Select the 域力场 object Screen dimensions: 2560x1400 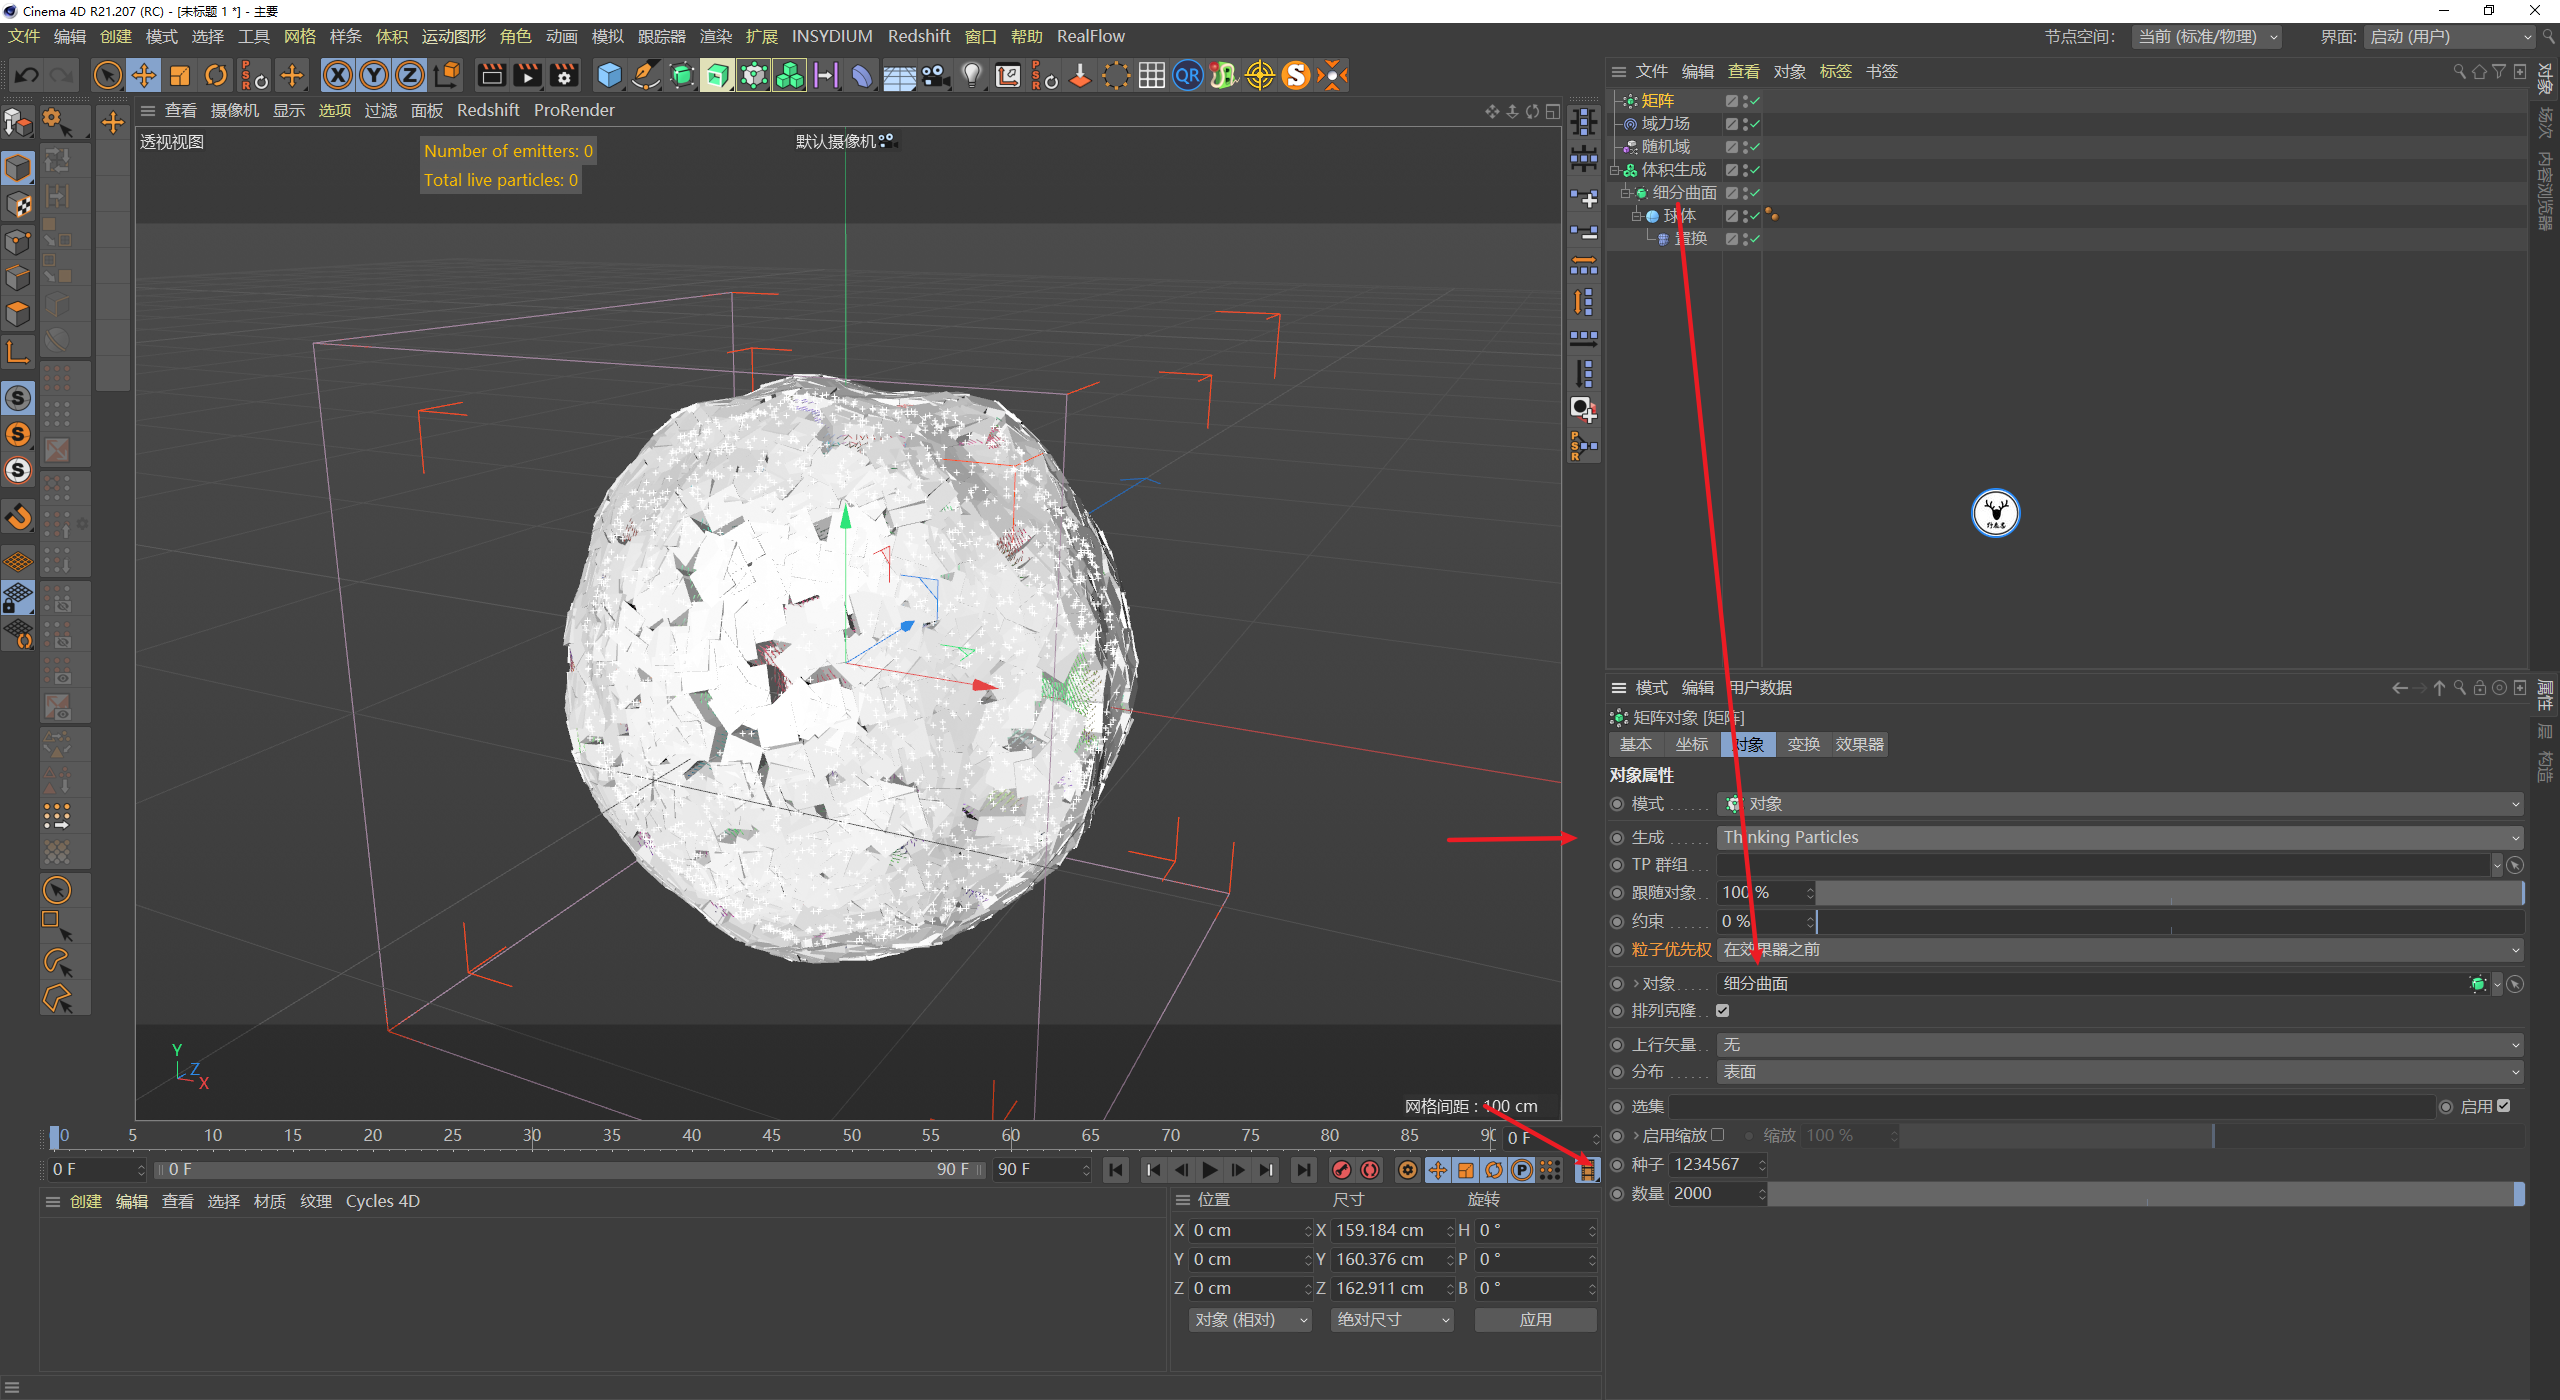point(1665,124)
